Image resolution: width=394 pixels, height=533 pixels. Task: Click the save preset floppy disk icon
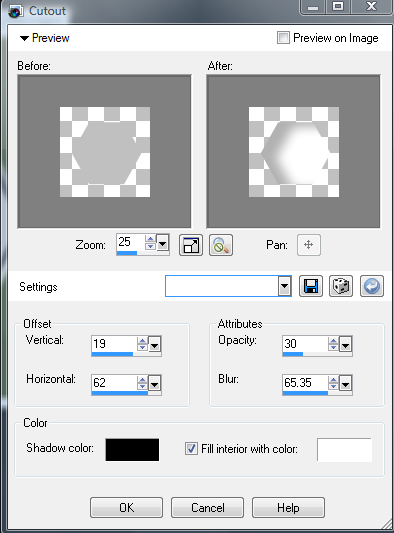tap(311, 286)
